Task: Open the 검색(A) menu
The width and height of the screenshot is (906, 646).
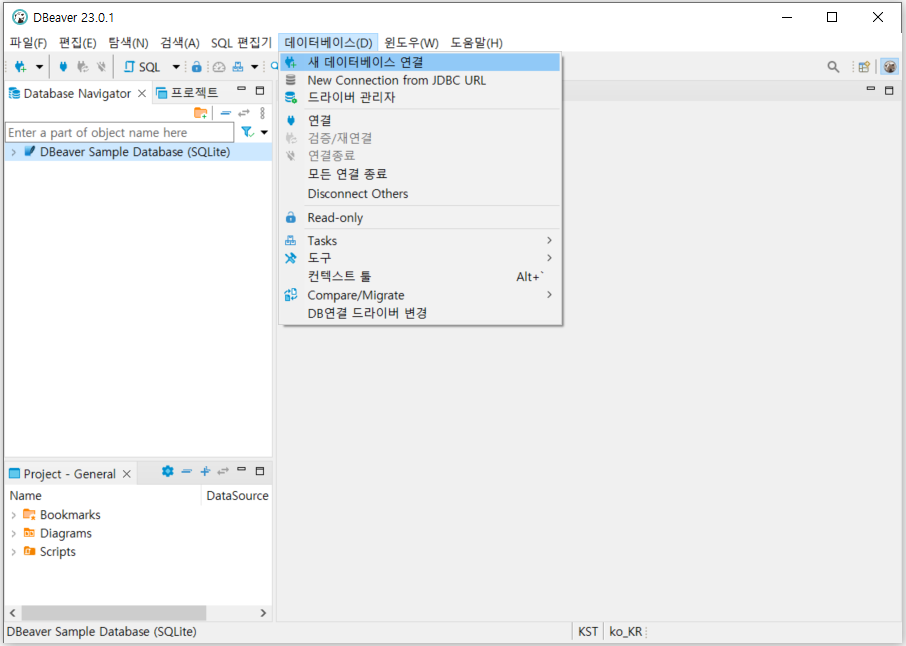Action: click(x=180, y=43)
